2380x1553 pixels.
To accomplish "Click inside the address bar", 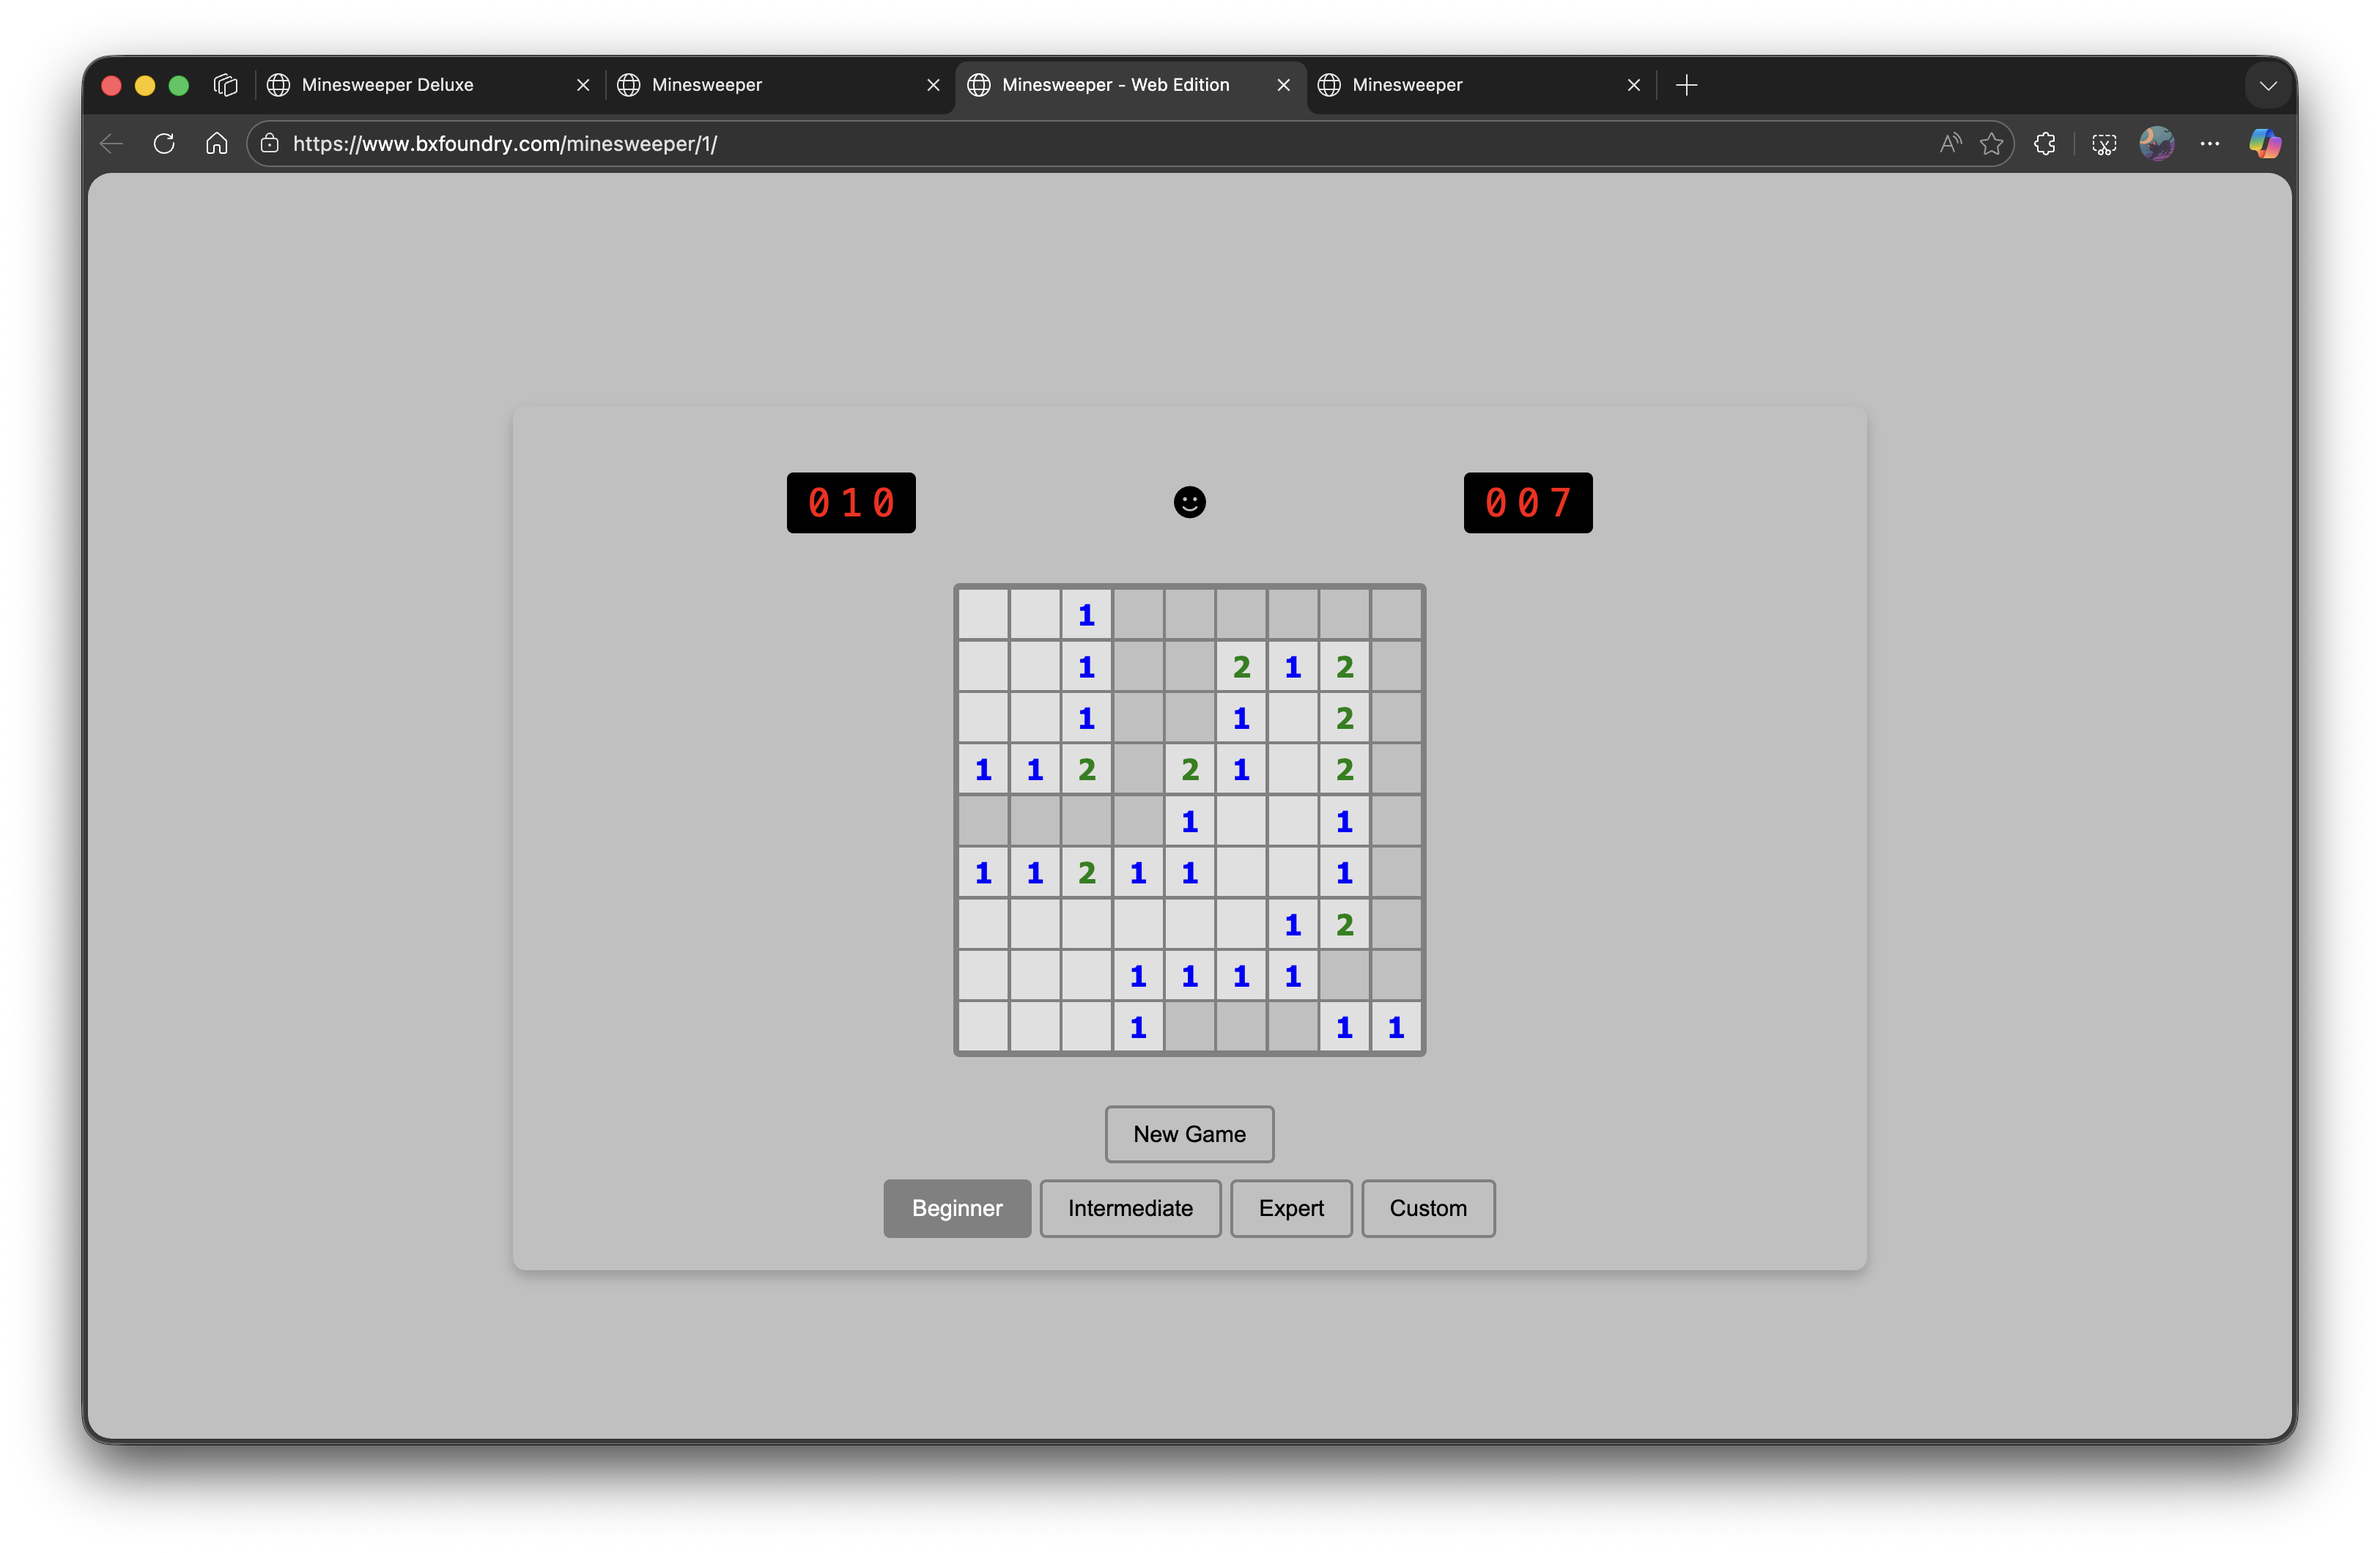I will pyautogui.click(x=700, y=143).
